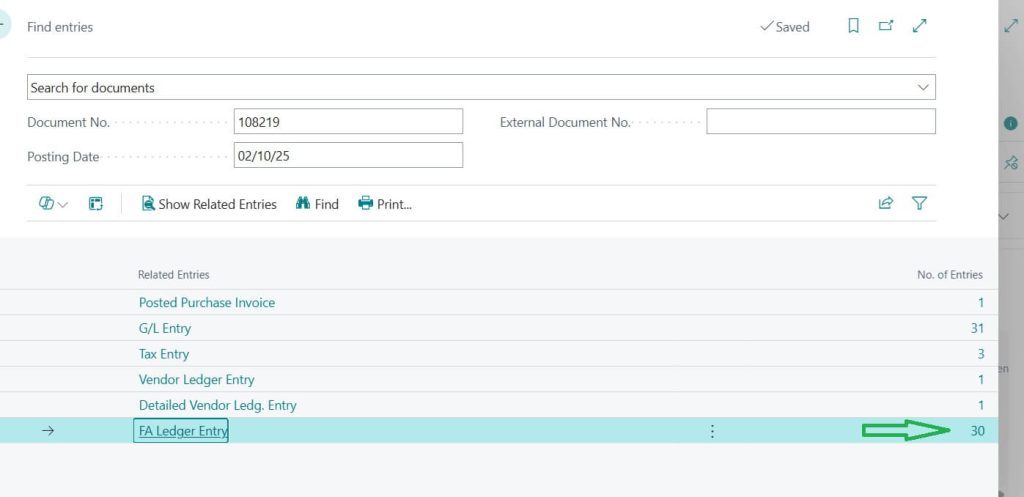Open the page in a new window
Image resolution: width=1024 pixels, height=497 pixels.
pos(885,27)
